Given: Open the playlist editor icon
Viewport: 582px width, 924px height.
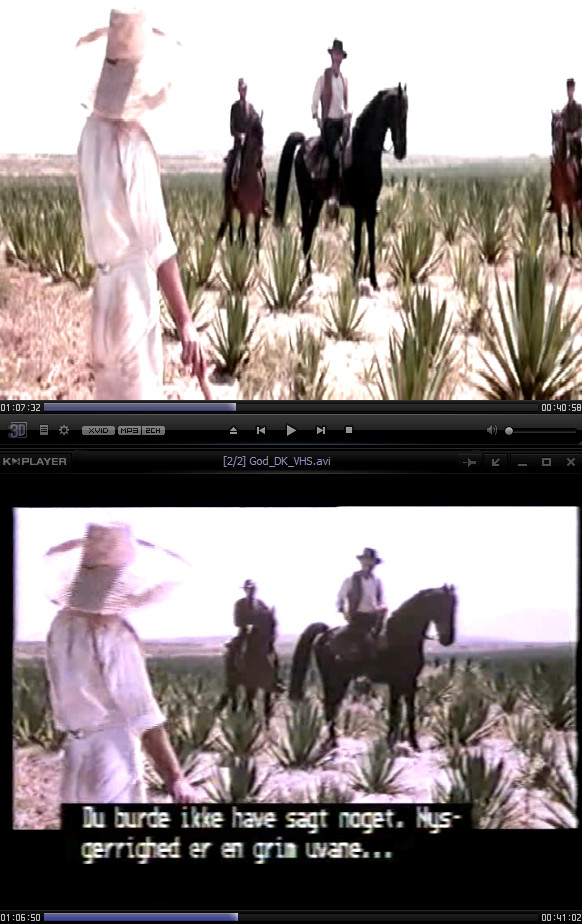Looking at the screenshot, I should click(44, 430).
